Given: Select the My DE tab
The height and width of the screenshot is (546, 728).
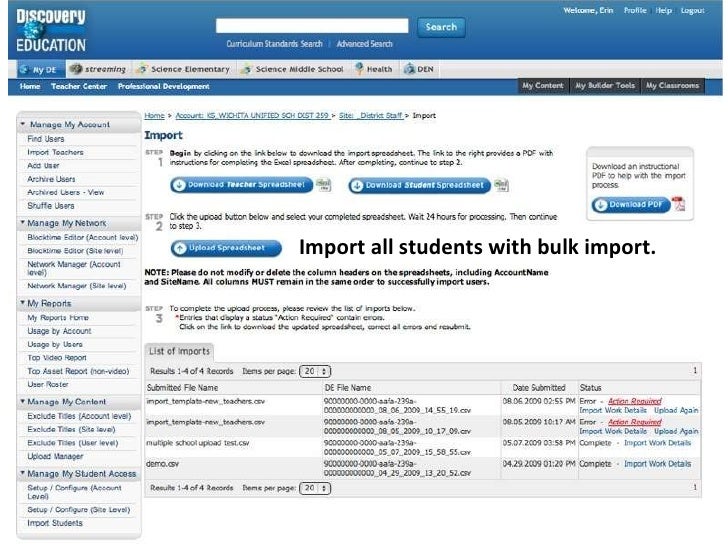Looking at the screenshot, I should pyautogui.click(x=39, y=70).
